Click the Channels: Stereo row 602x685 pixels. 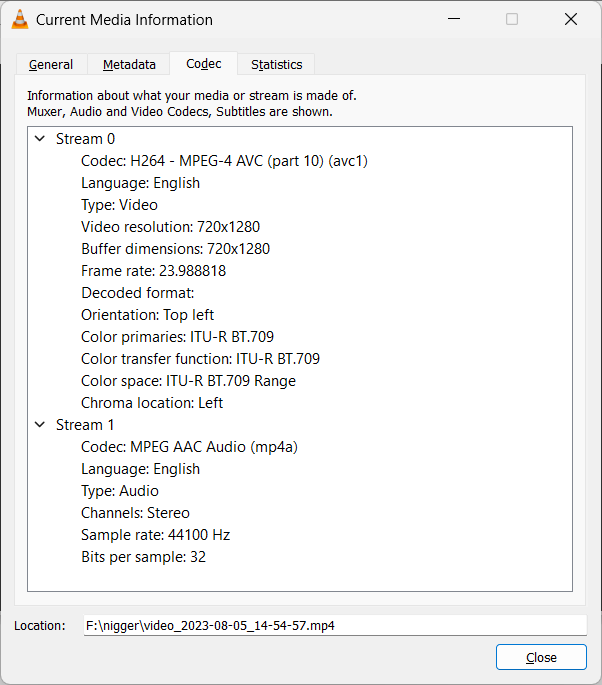coord(135,513)
